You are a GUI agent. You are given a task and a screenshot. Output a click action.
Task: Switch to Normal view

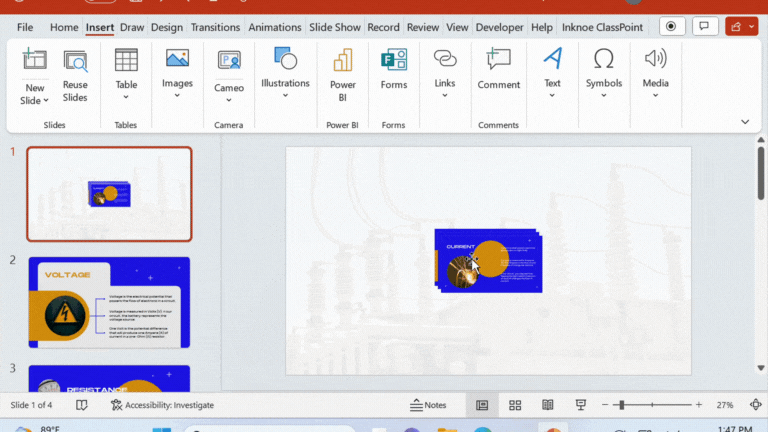click(x=482, y=405)
